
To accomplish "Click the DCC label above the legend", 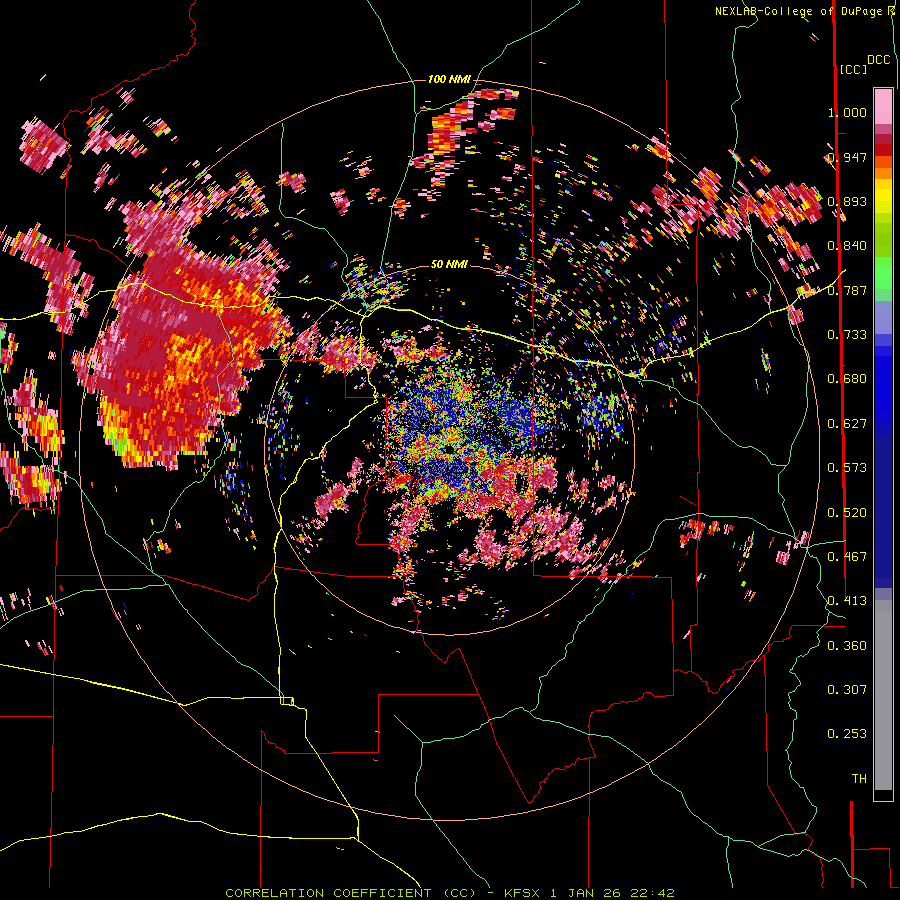I will coord(879,59).
